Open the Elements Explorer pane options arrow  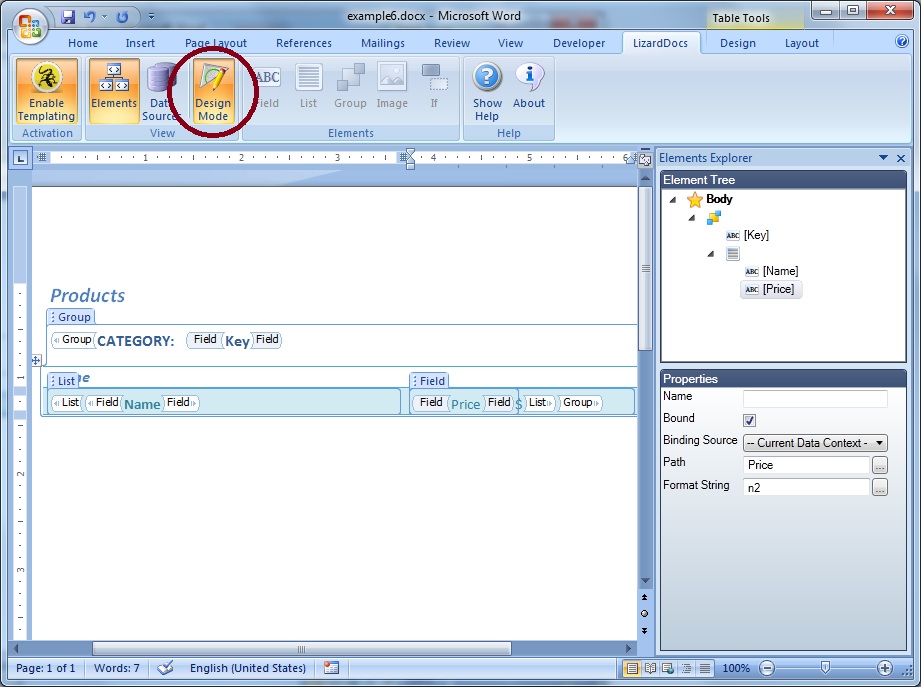pyautogui.click(x=883, y=157)
